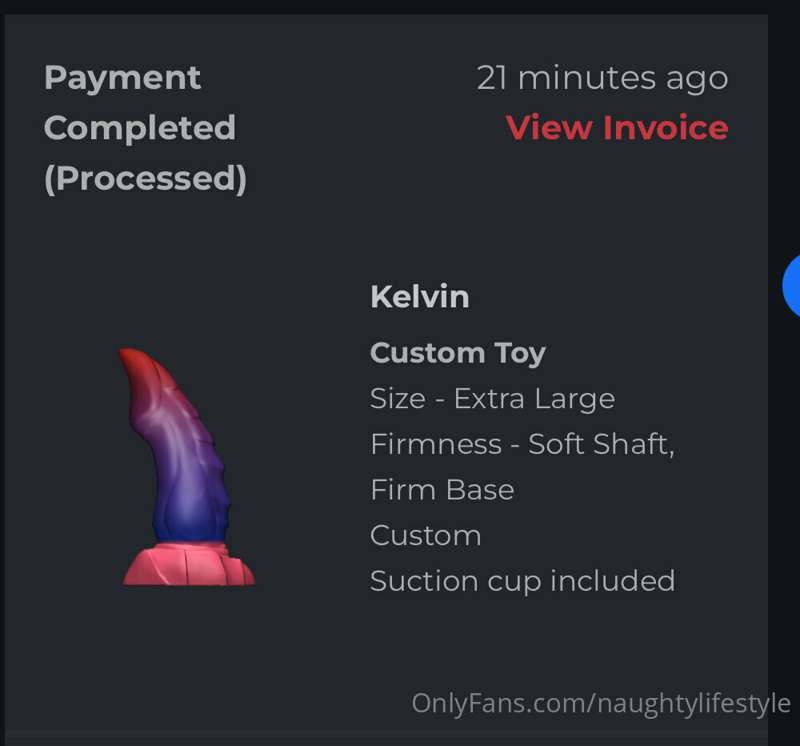Click the Size - Extra Large line
The width and height of the screenshot is (800, 746).
492,399
